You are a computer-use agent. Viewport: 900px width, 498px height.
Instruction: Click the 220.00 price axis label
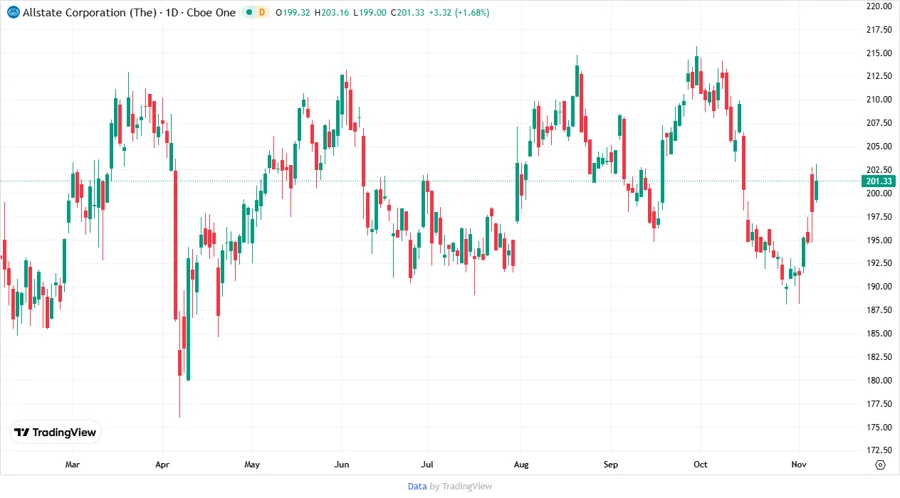[879, 6]
